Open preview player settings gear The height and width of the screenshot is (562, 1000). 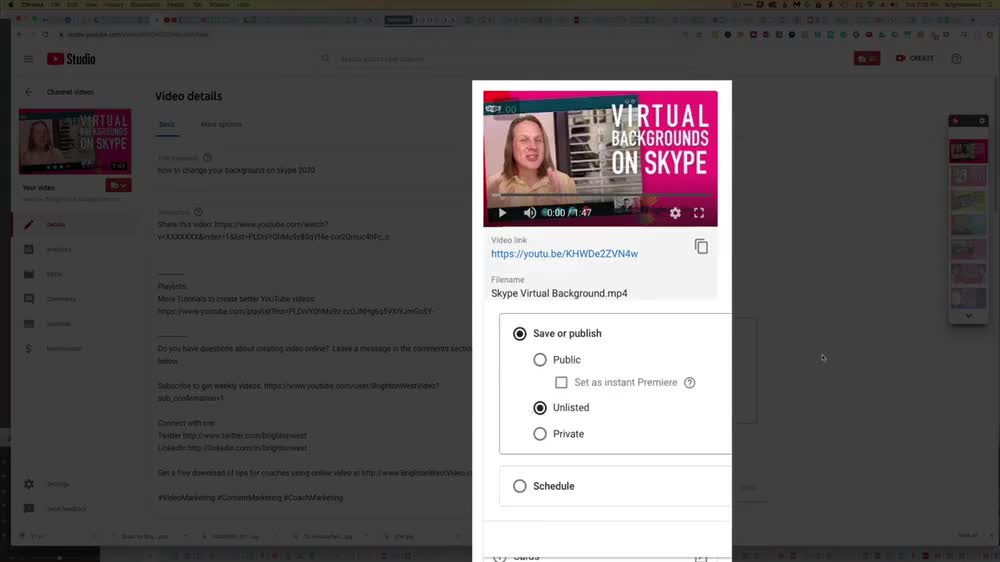click(x=675, y=213)
